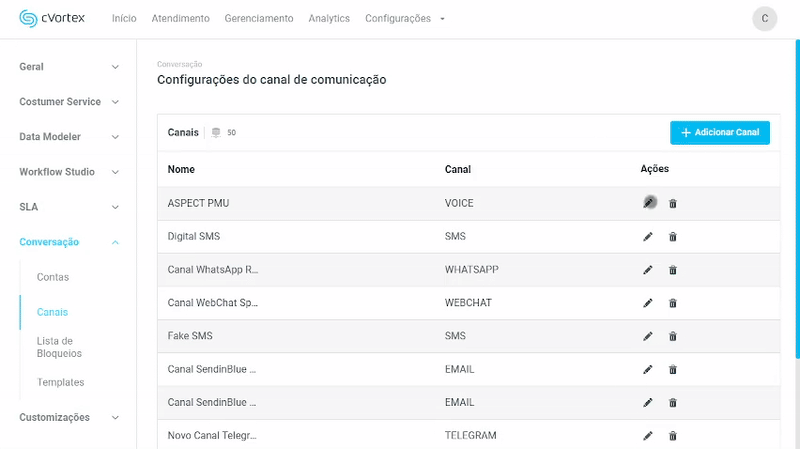Open the Configurações dropdown arrow
The image size is (800, 449).
tap(442, 19)
